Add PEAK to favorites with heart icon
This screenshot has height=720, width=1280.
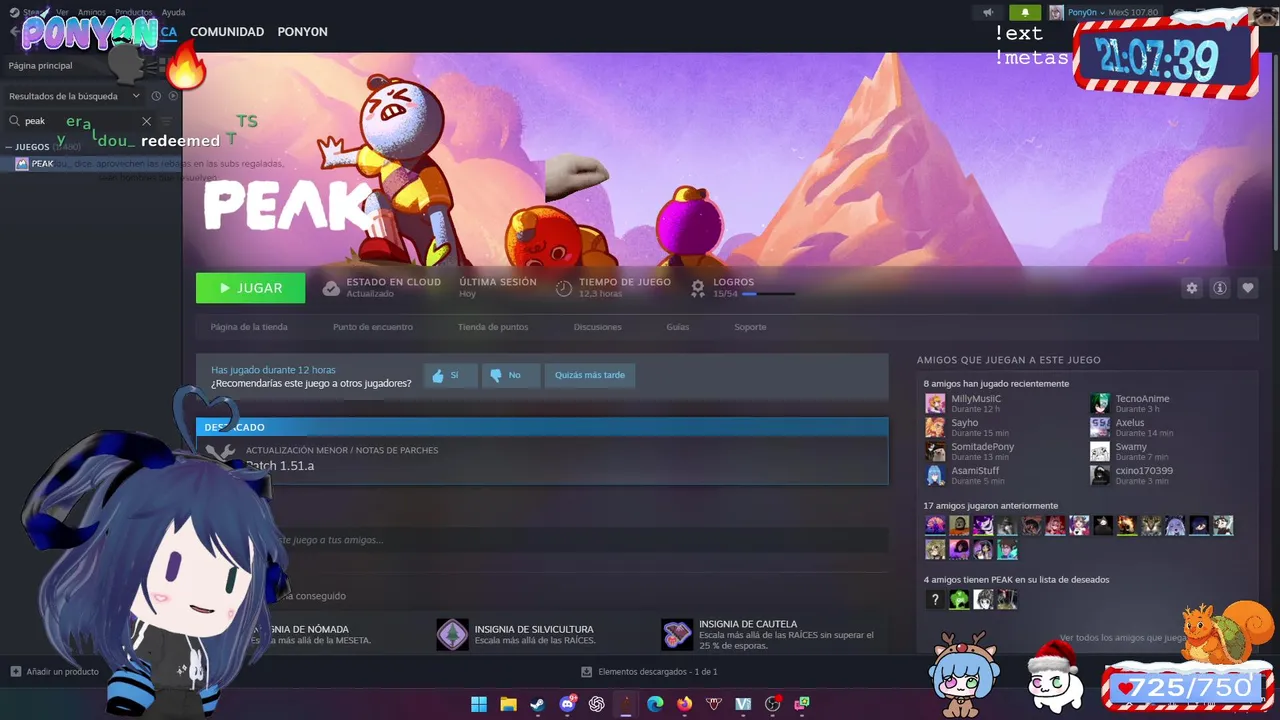click(x=1247, y=288)
